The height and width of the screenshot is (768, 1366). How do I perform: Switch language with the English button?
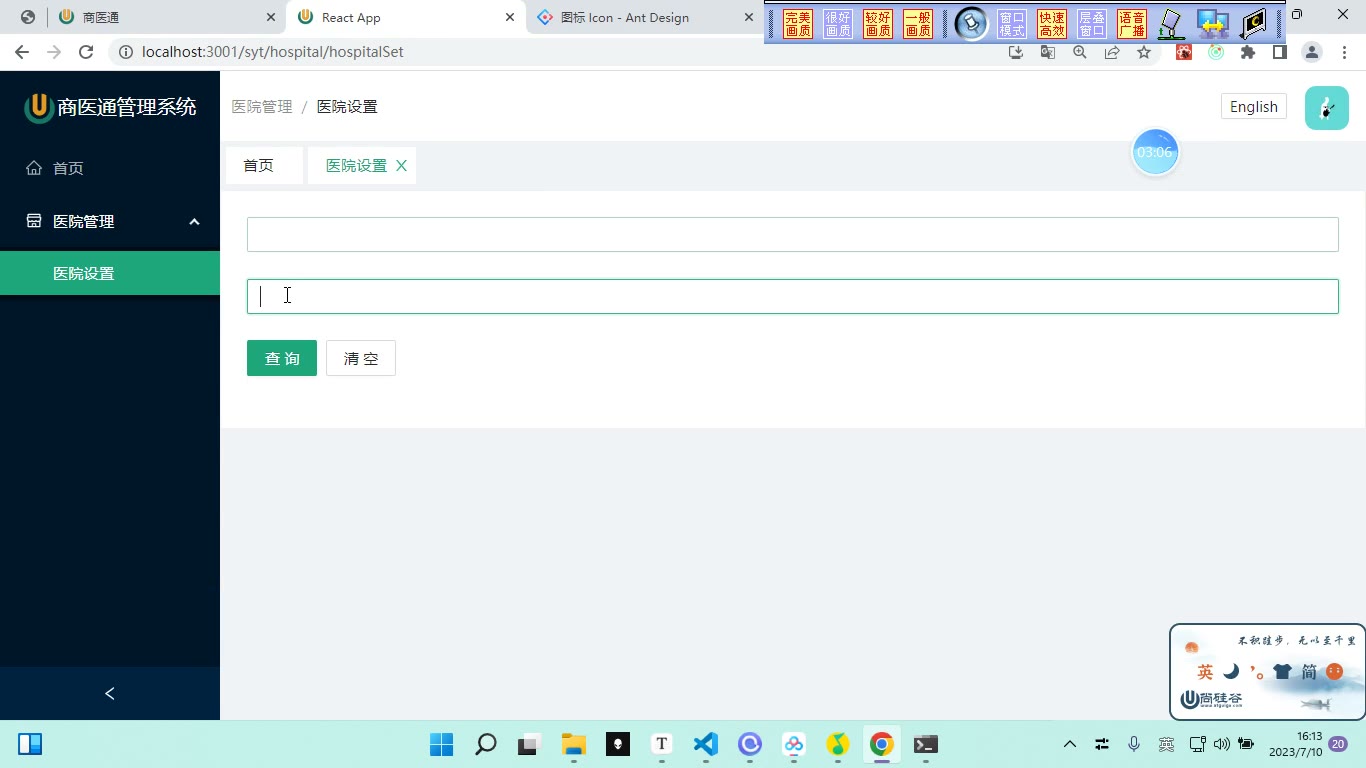tap(1254, 107)
